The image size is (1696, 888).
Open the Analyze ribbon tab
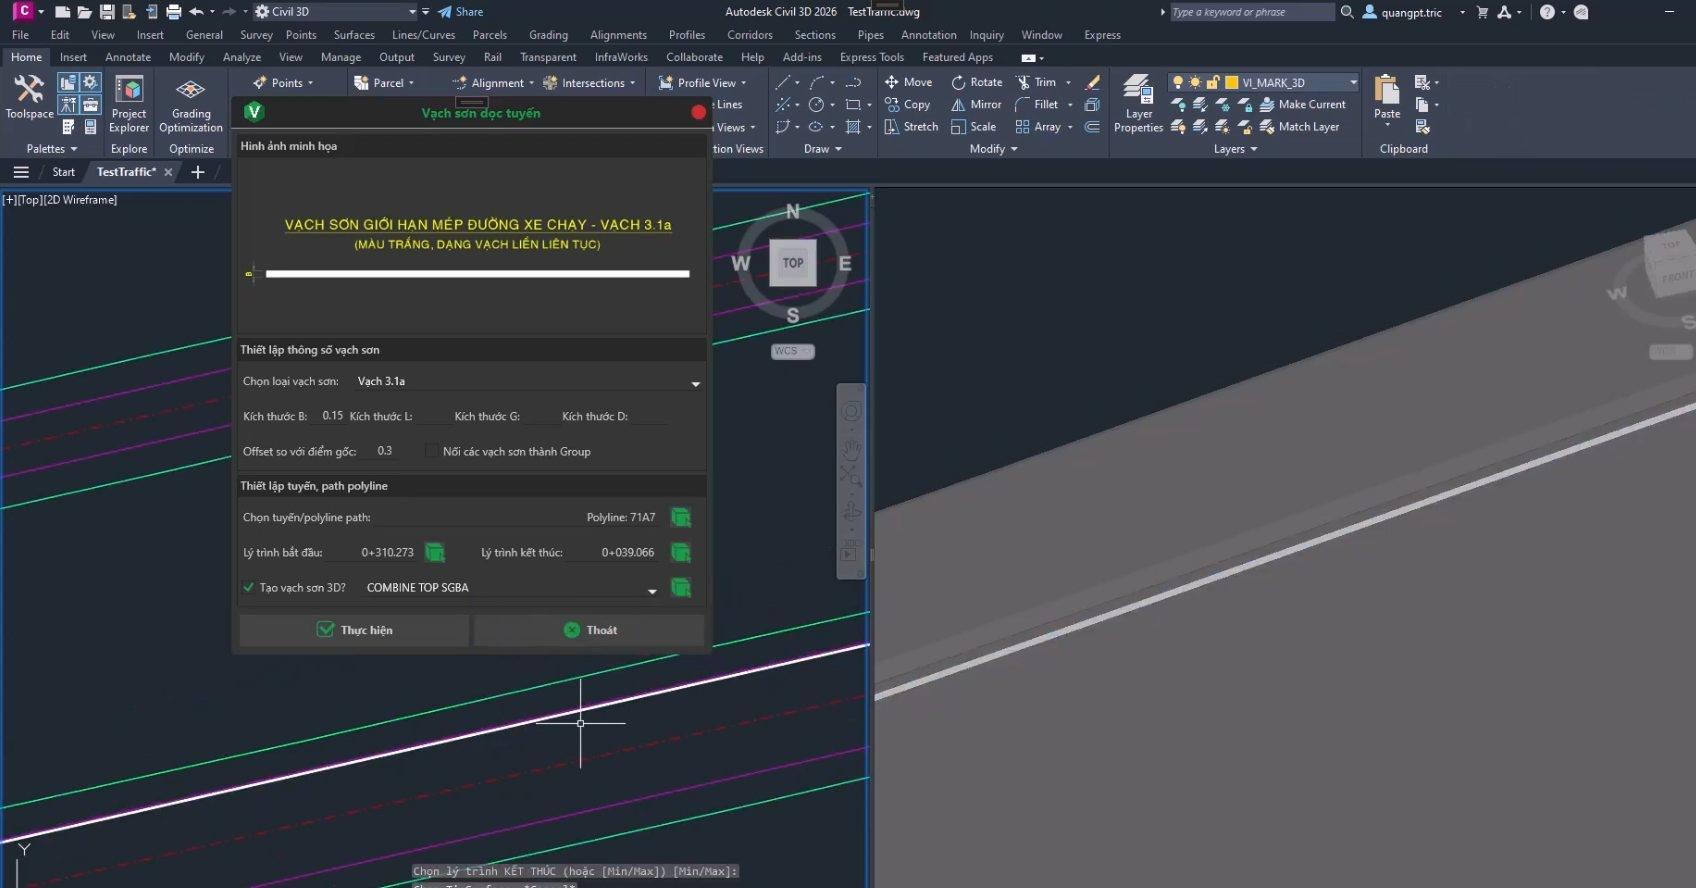[x=242, y=57]
